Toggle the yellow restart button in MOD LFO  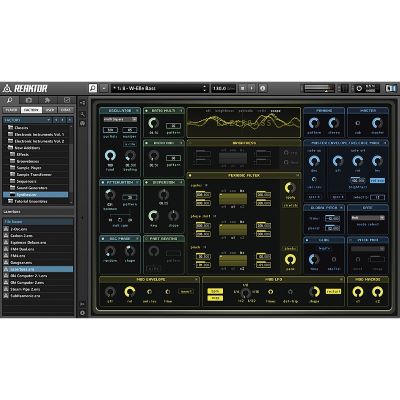point(333,292)
